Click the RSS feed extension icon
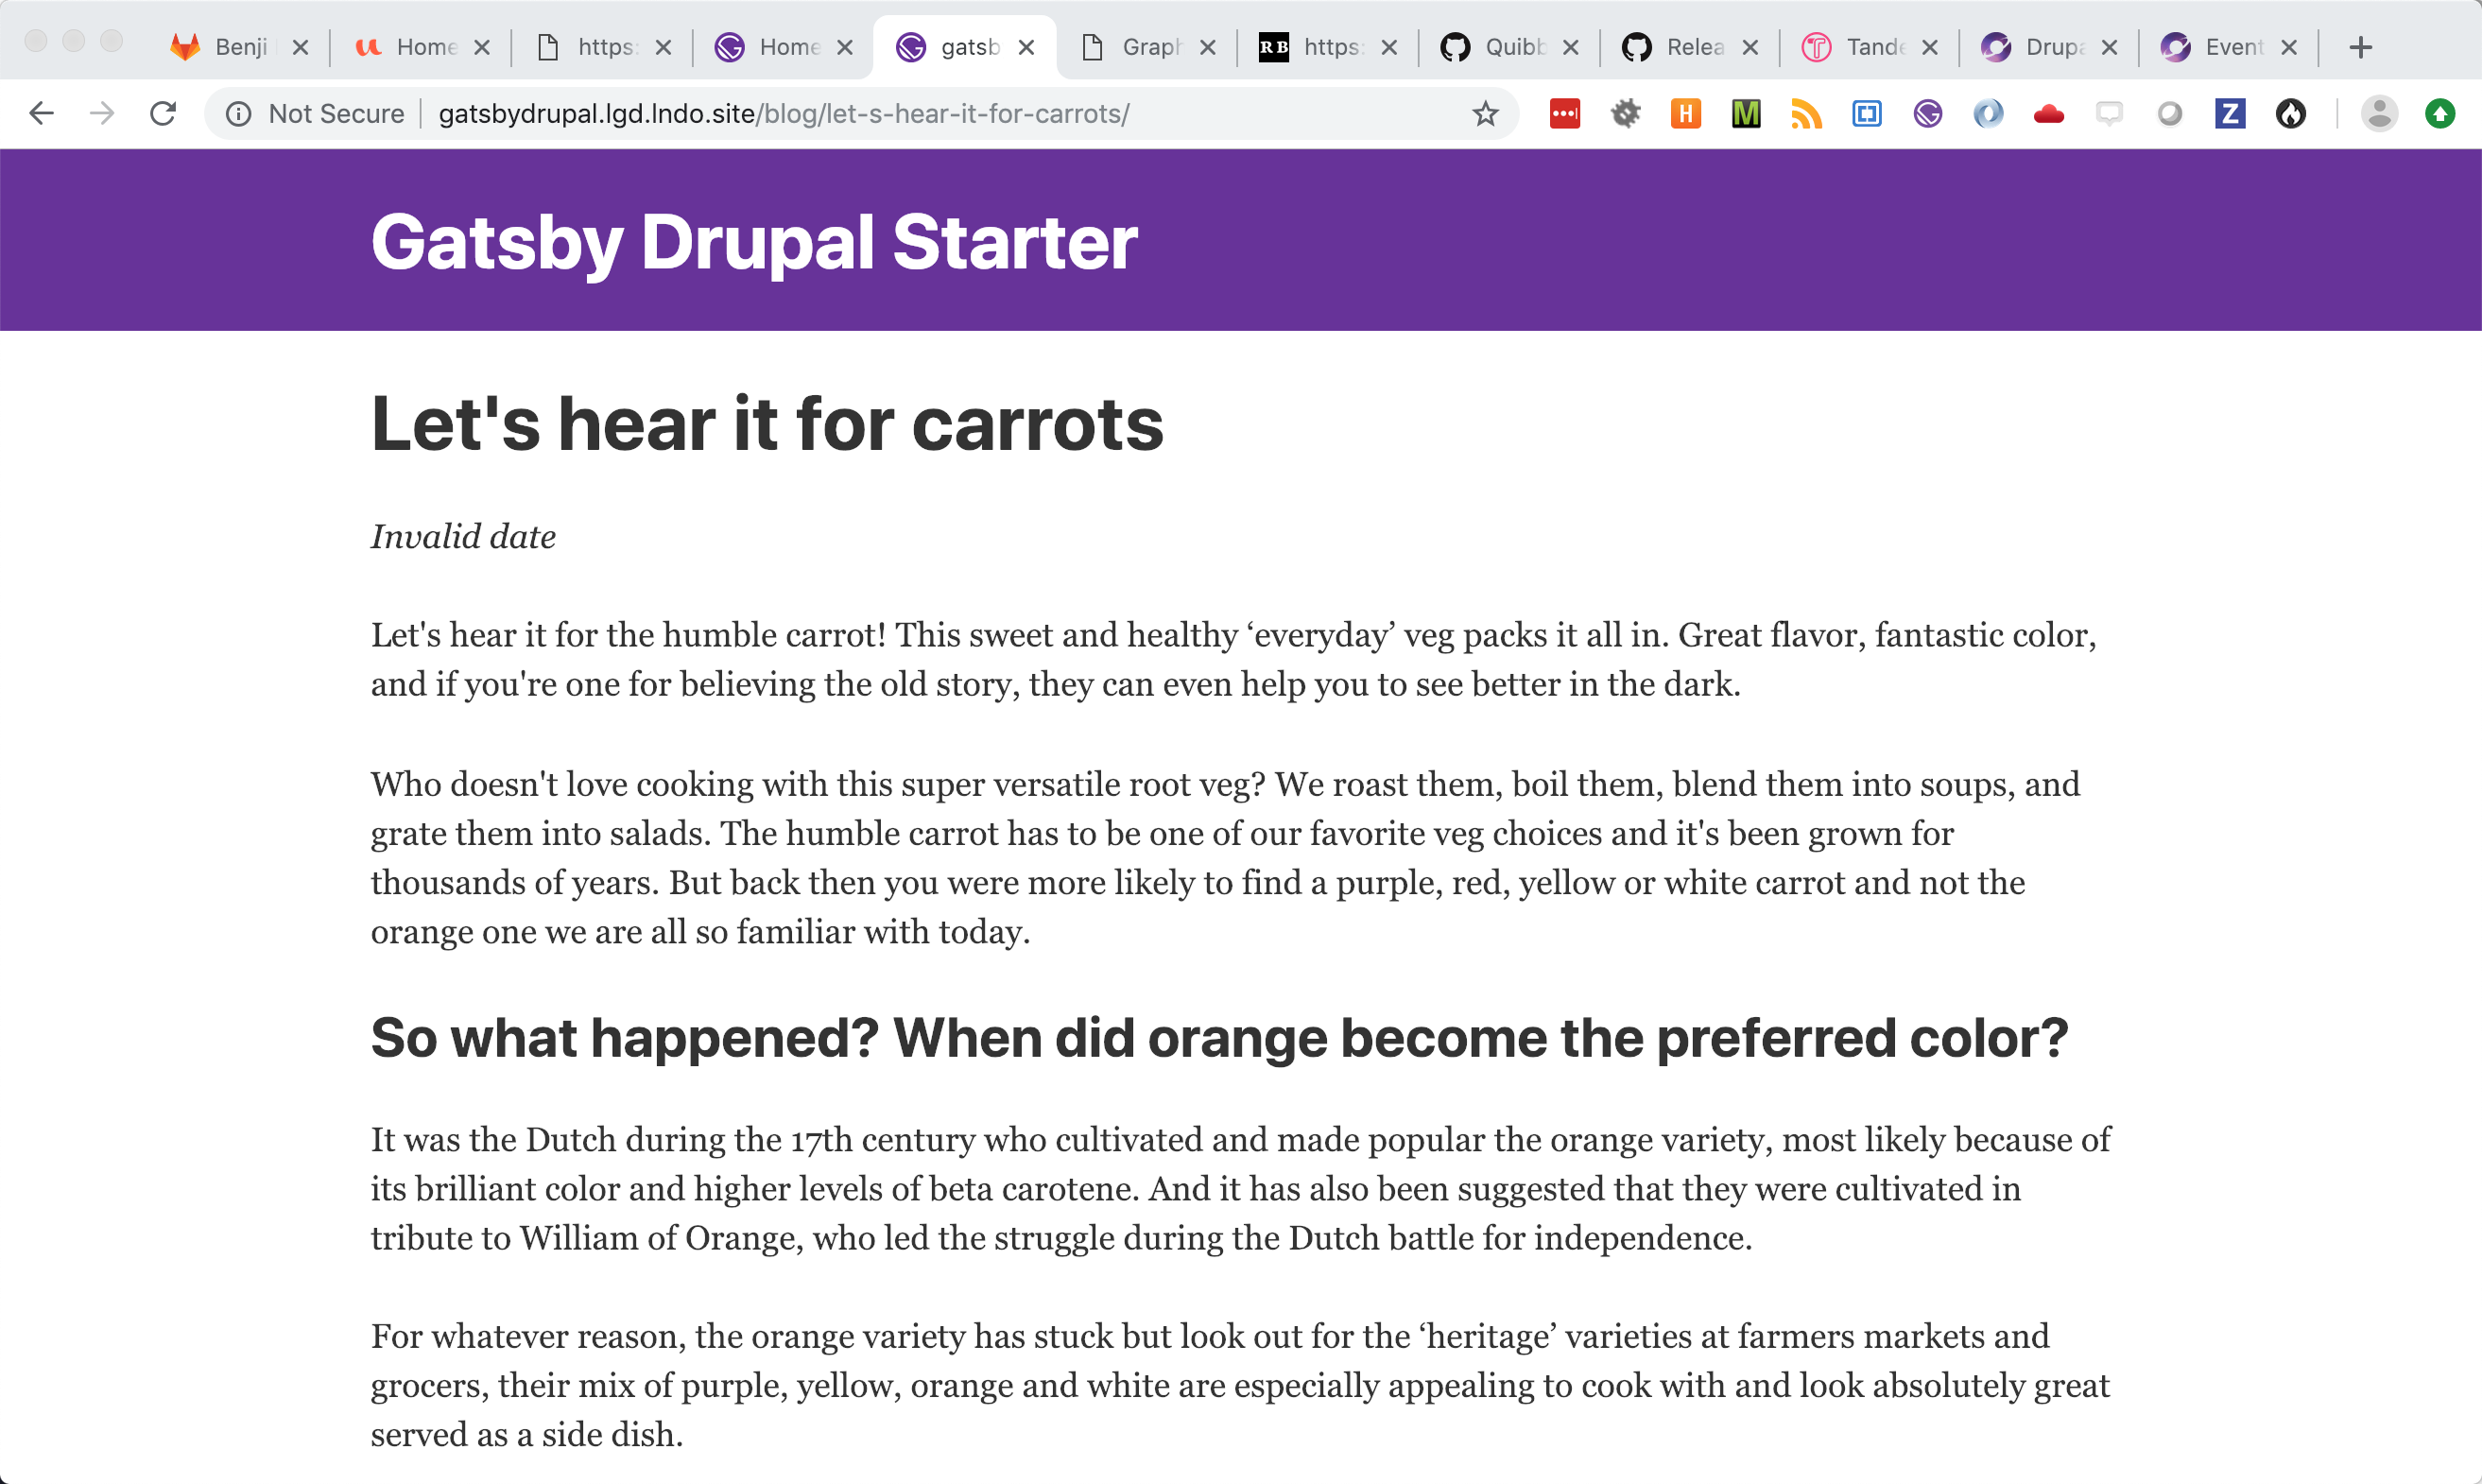Screen dimensions: 2482x1484 tap(1807, 113)
